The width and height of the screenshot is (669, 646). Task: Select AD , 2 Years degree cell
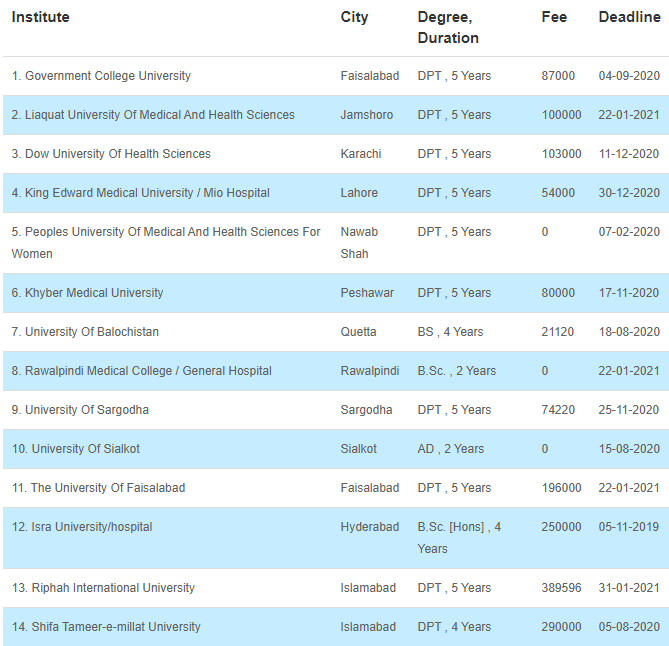451,449
